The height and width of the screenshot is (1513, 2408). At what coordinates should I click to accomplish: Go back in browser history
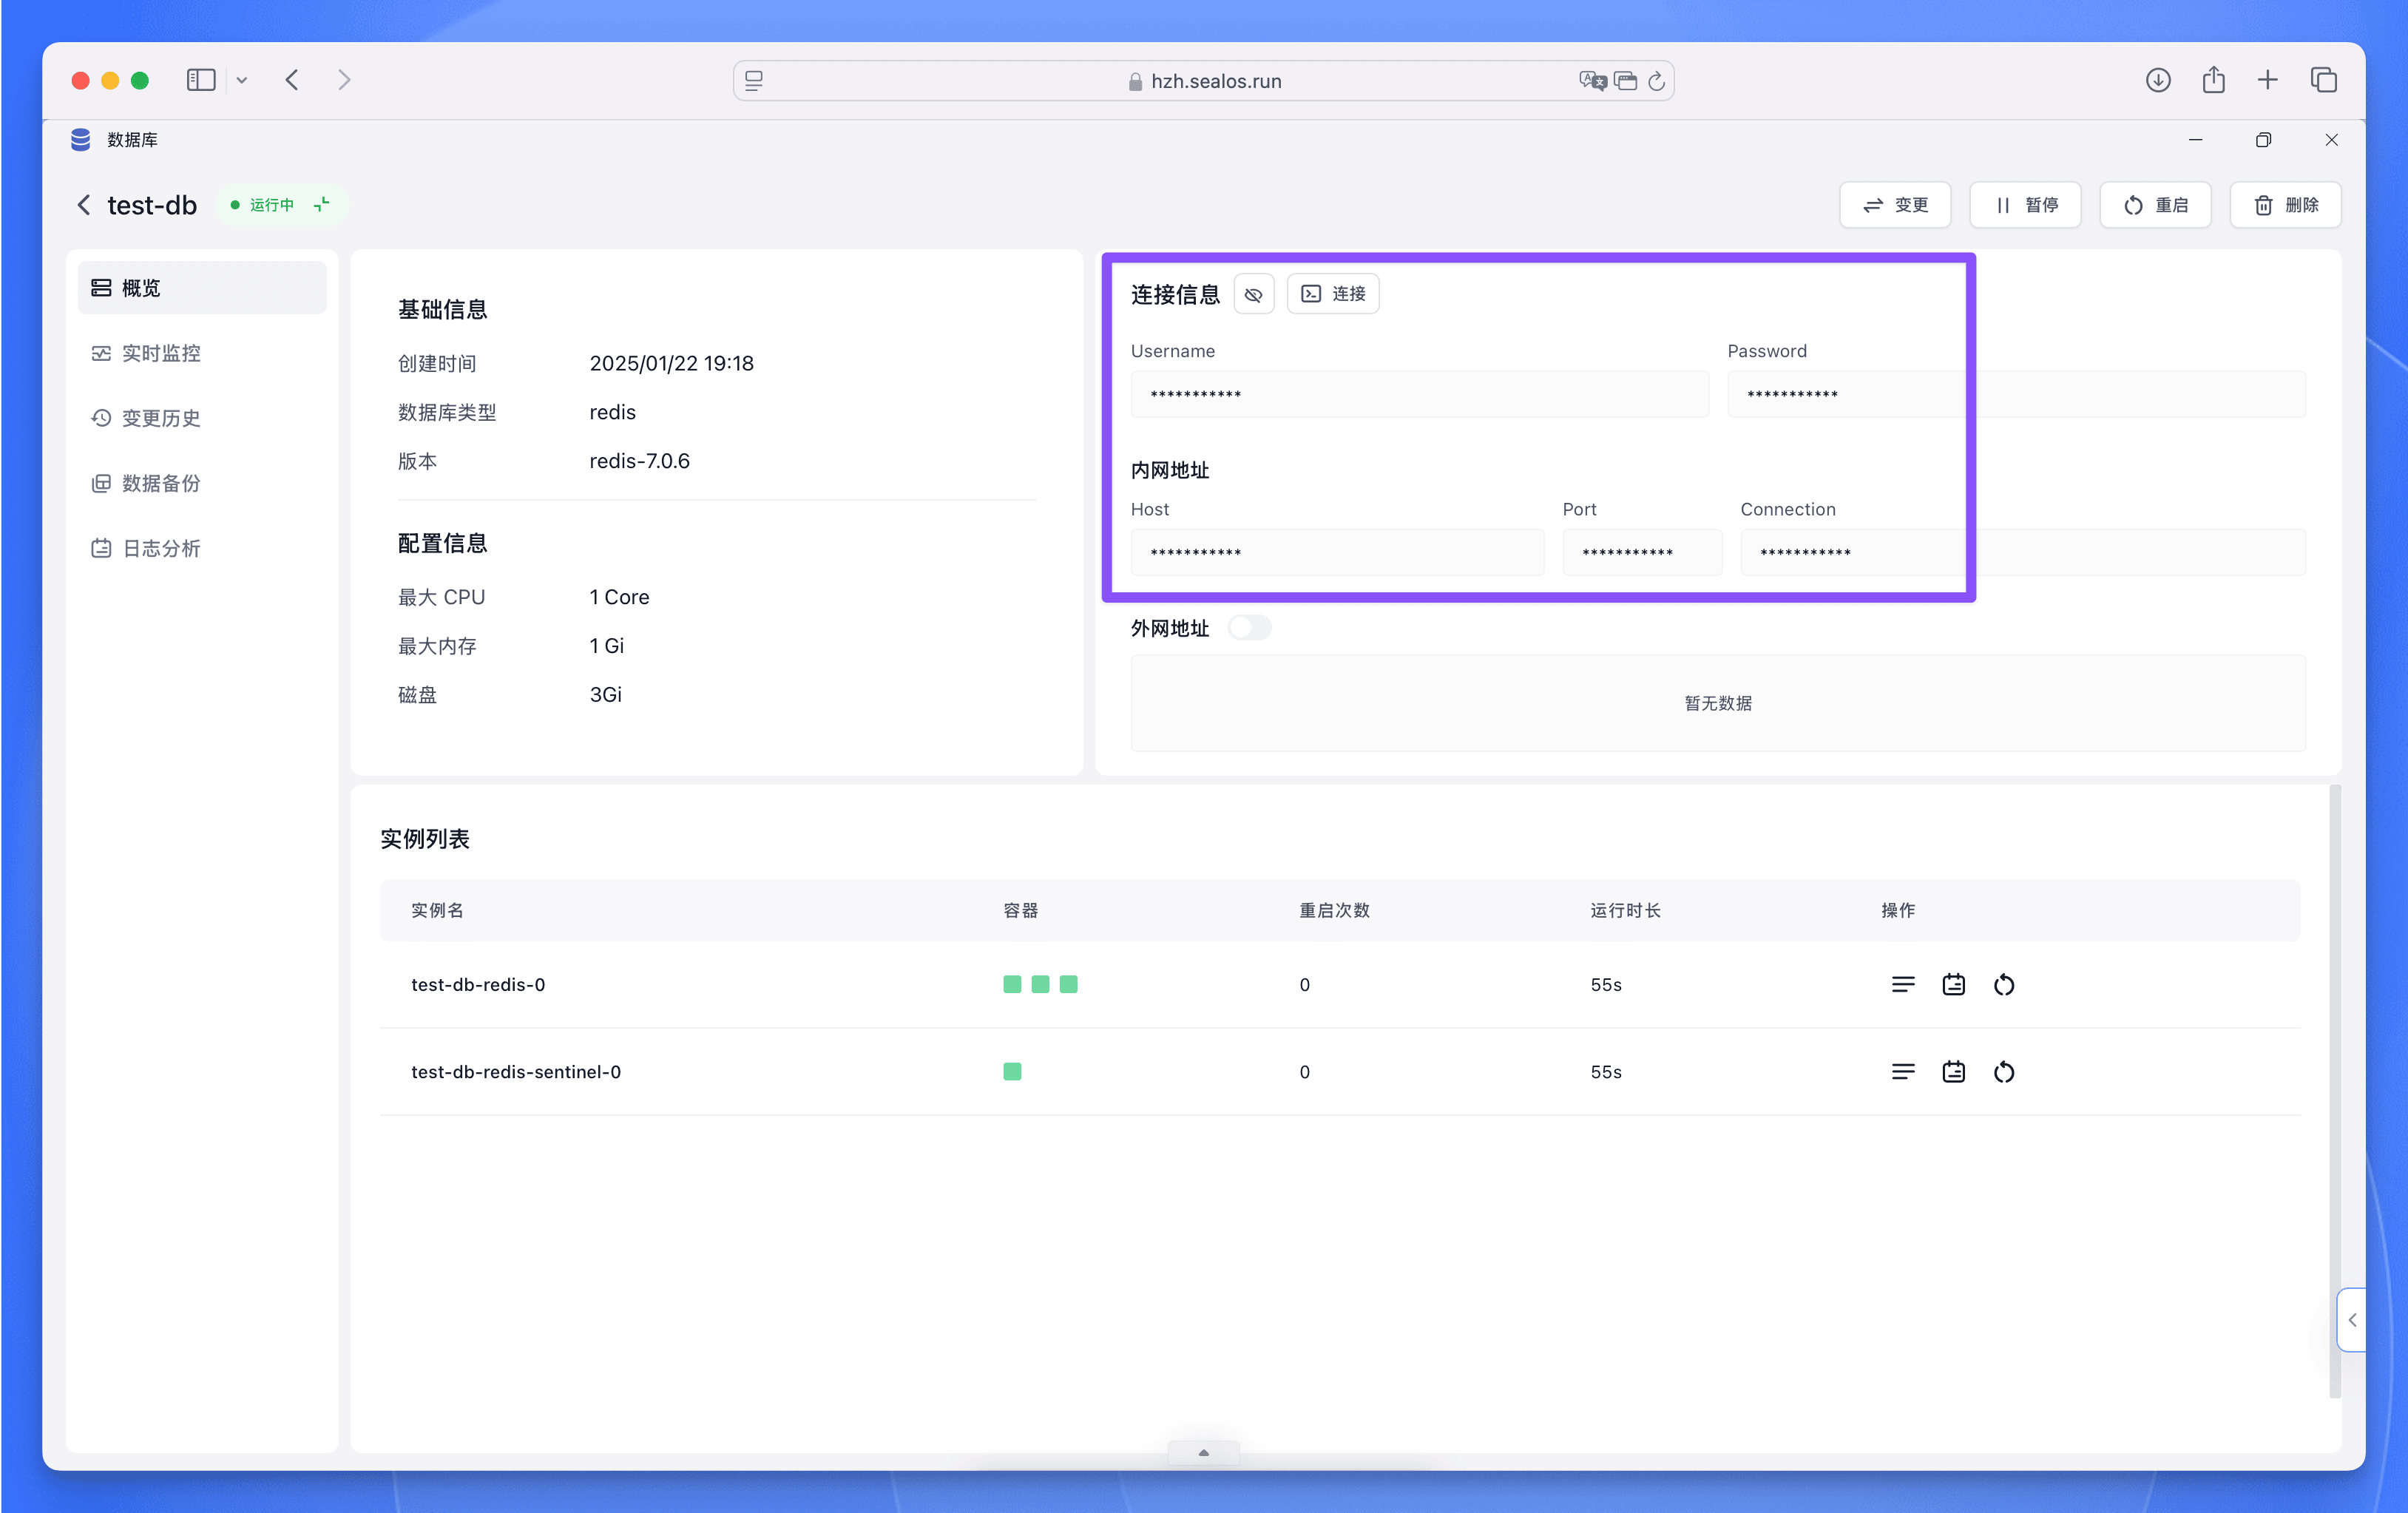pyautogui.click(x=292, y=80)
